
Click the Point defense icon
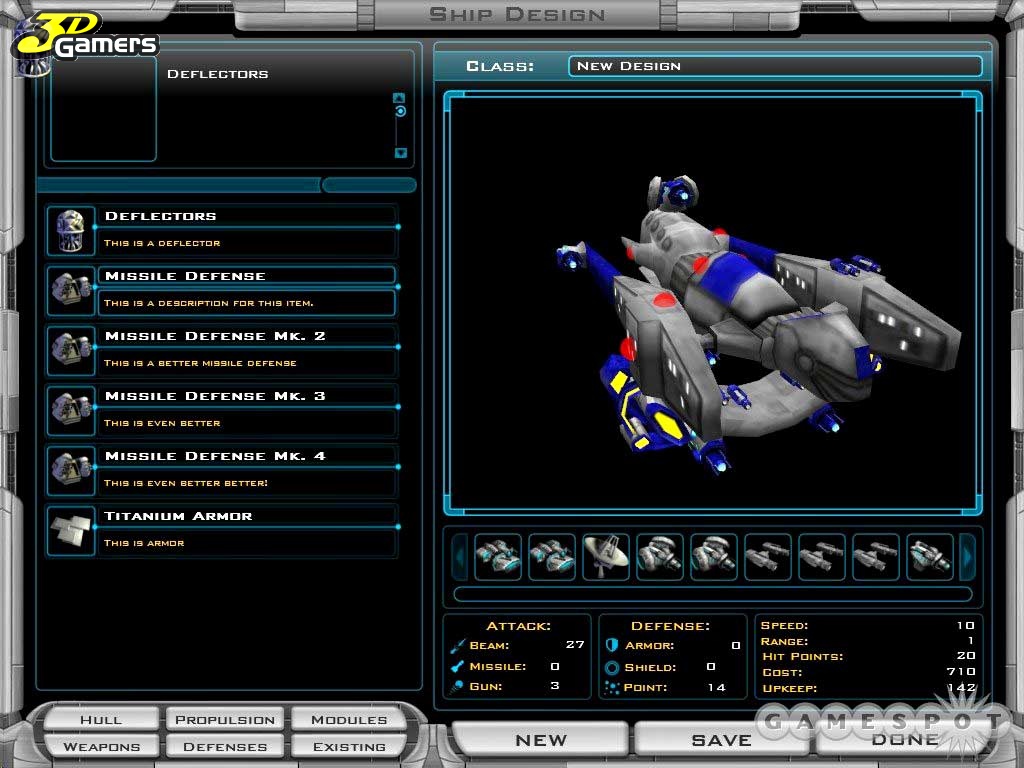(611, 687)
